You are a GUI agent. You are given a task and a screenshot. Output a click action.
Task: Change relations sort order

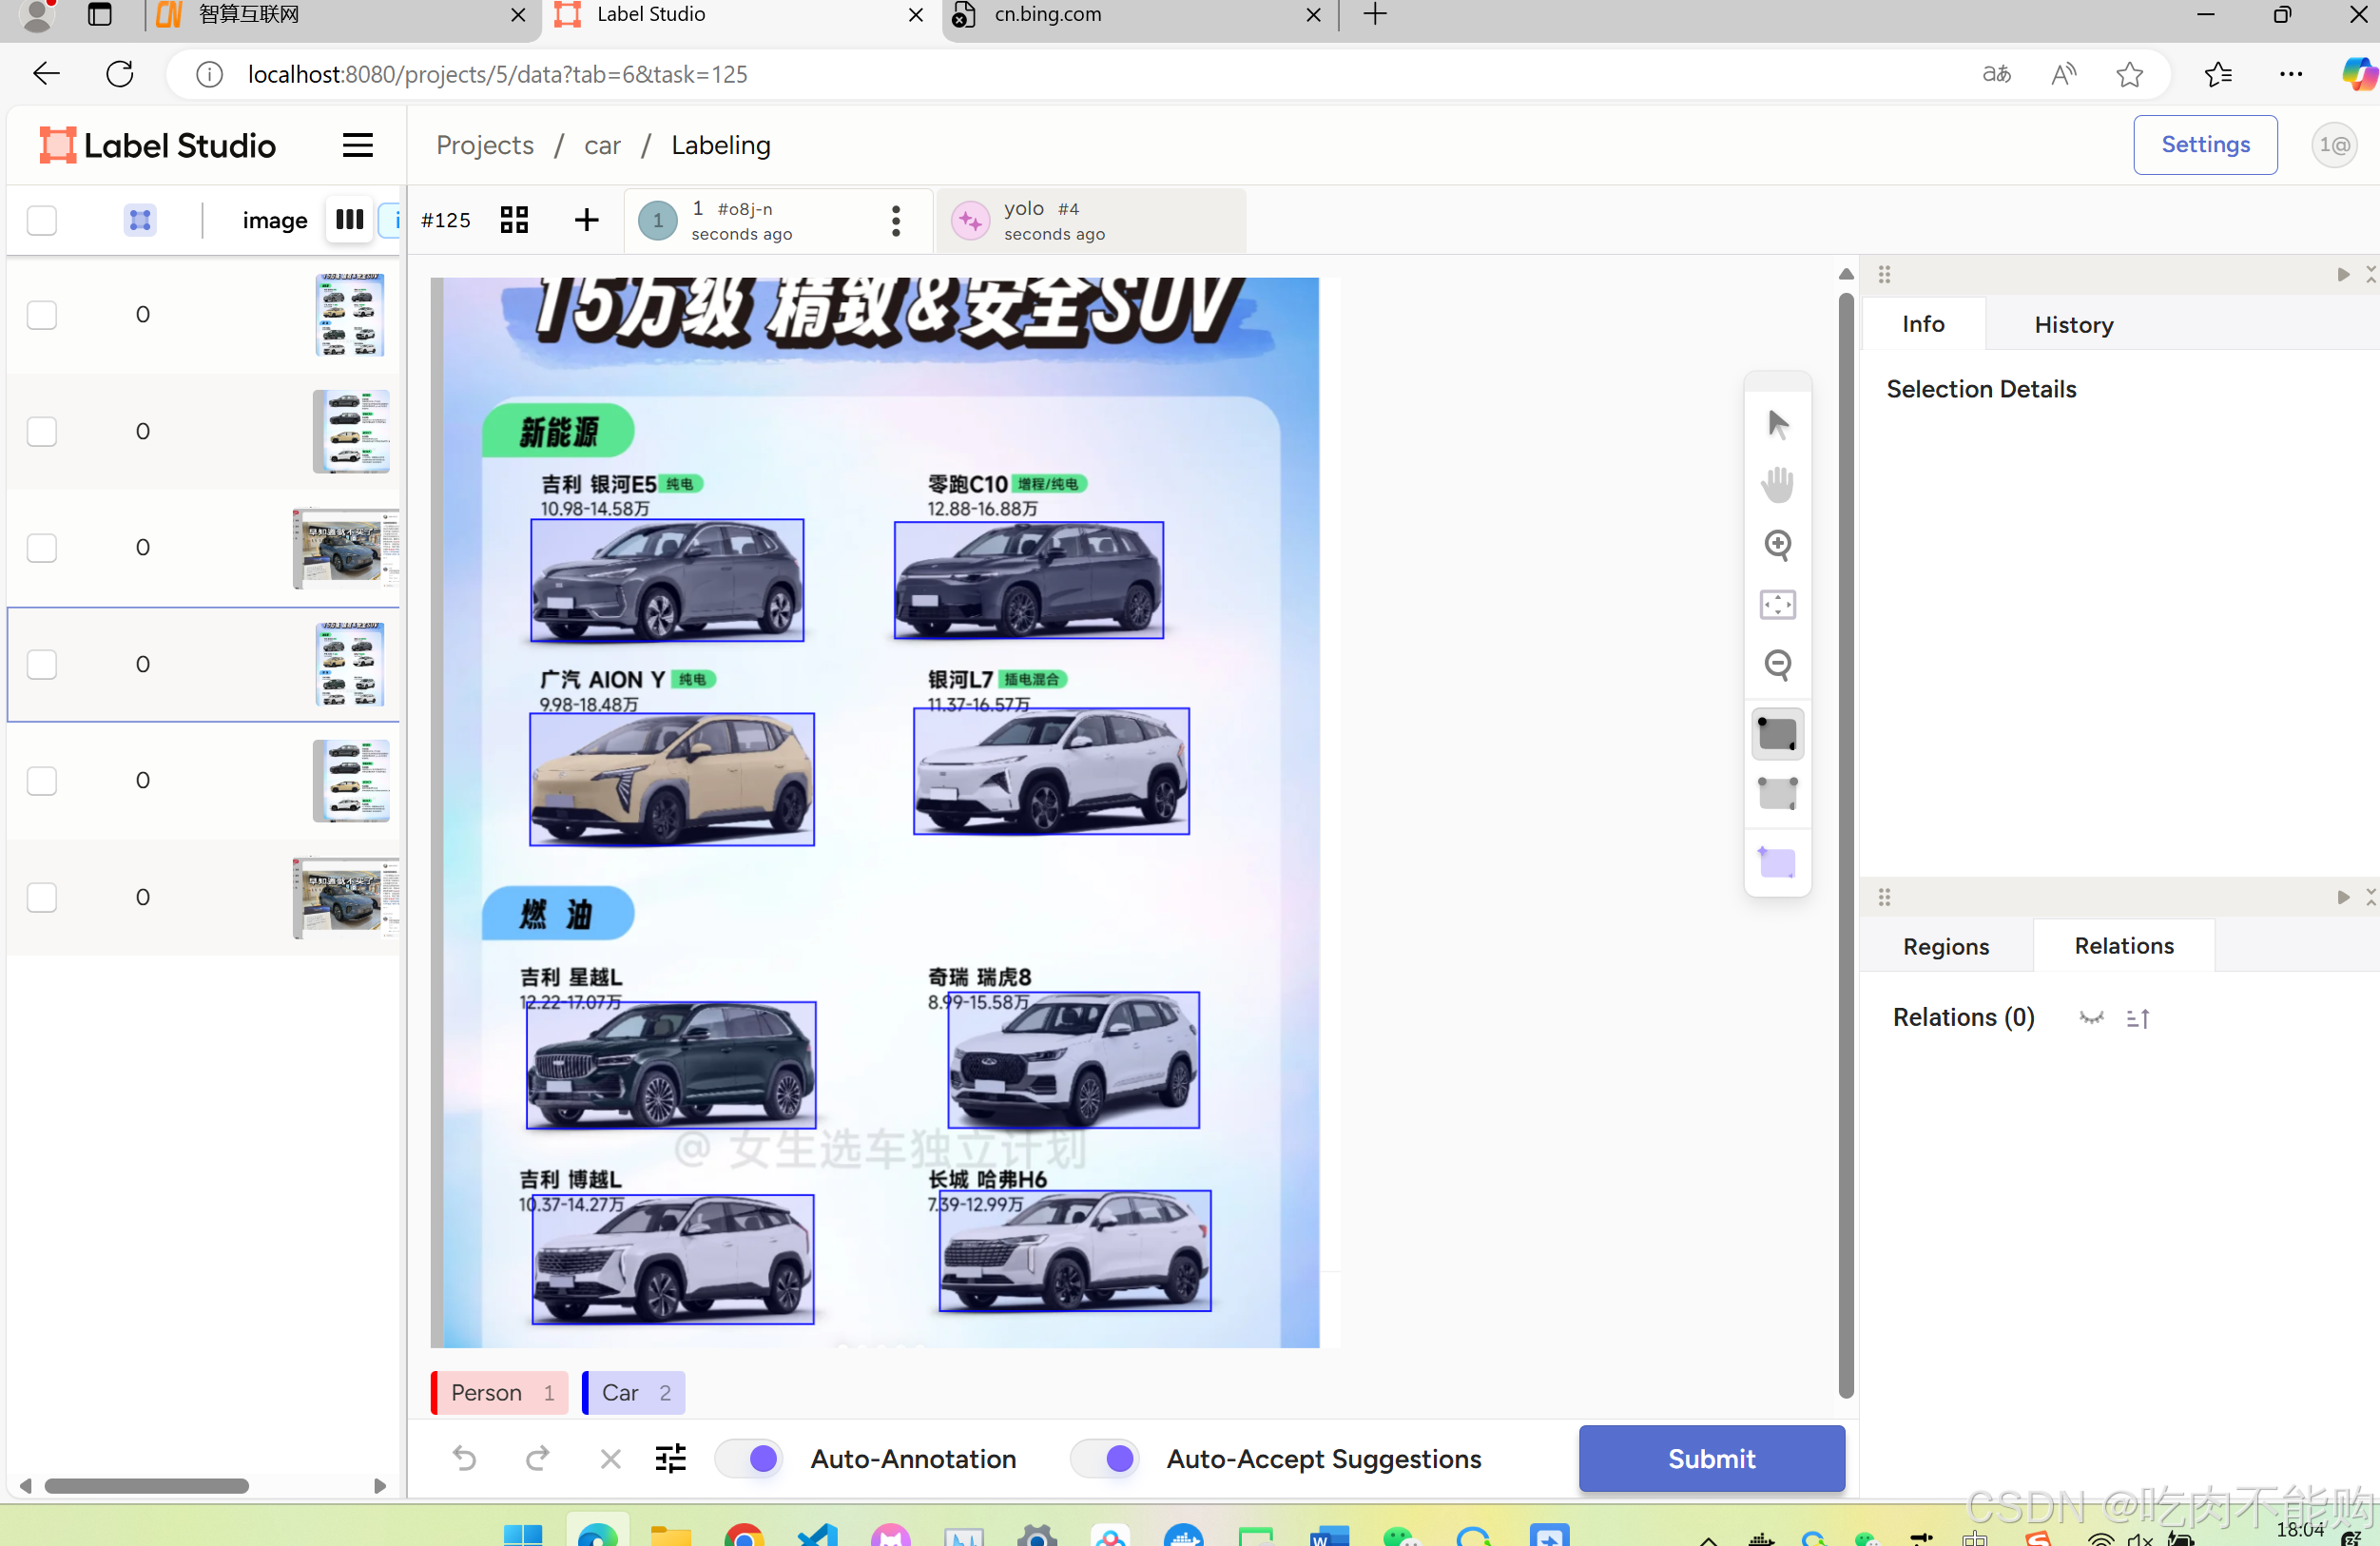point(2138,1018)
